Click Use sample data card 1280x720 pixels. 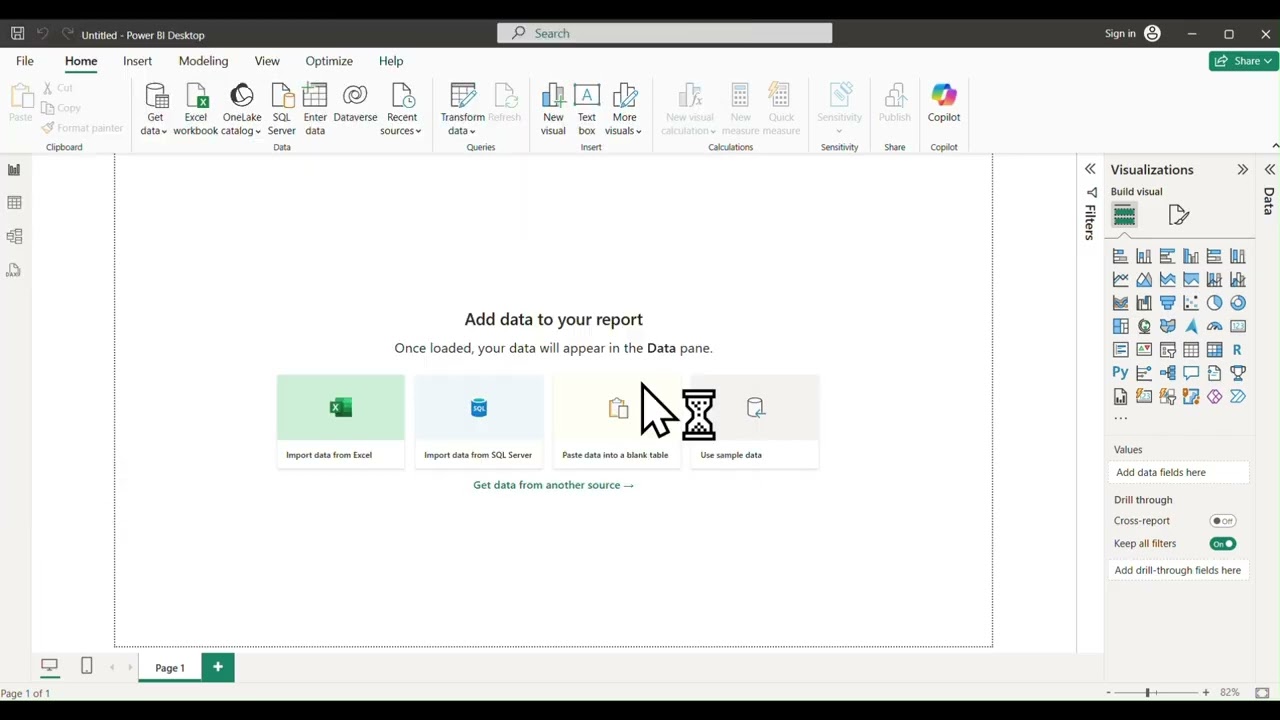(x=755, y=421)
